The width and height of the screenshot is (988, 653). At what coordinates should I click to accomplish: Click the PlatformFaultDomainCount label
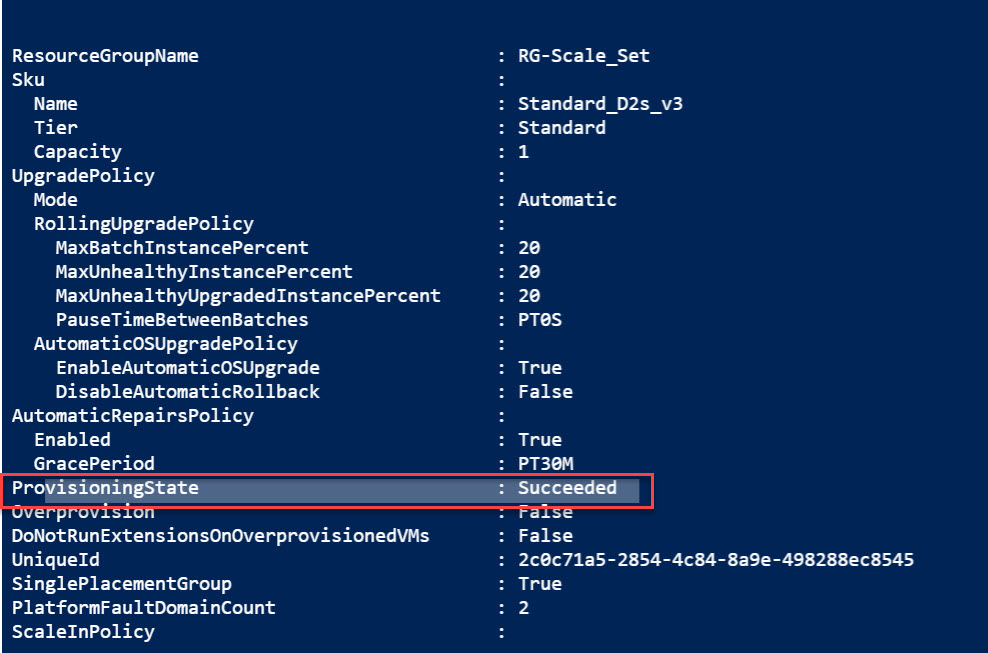click(143, 608)
